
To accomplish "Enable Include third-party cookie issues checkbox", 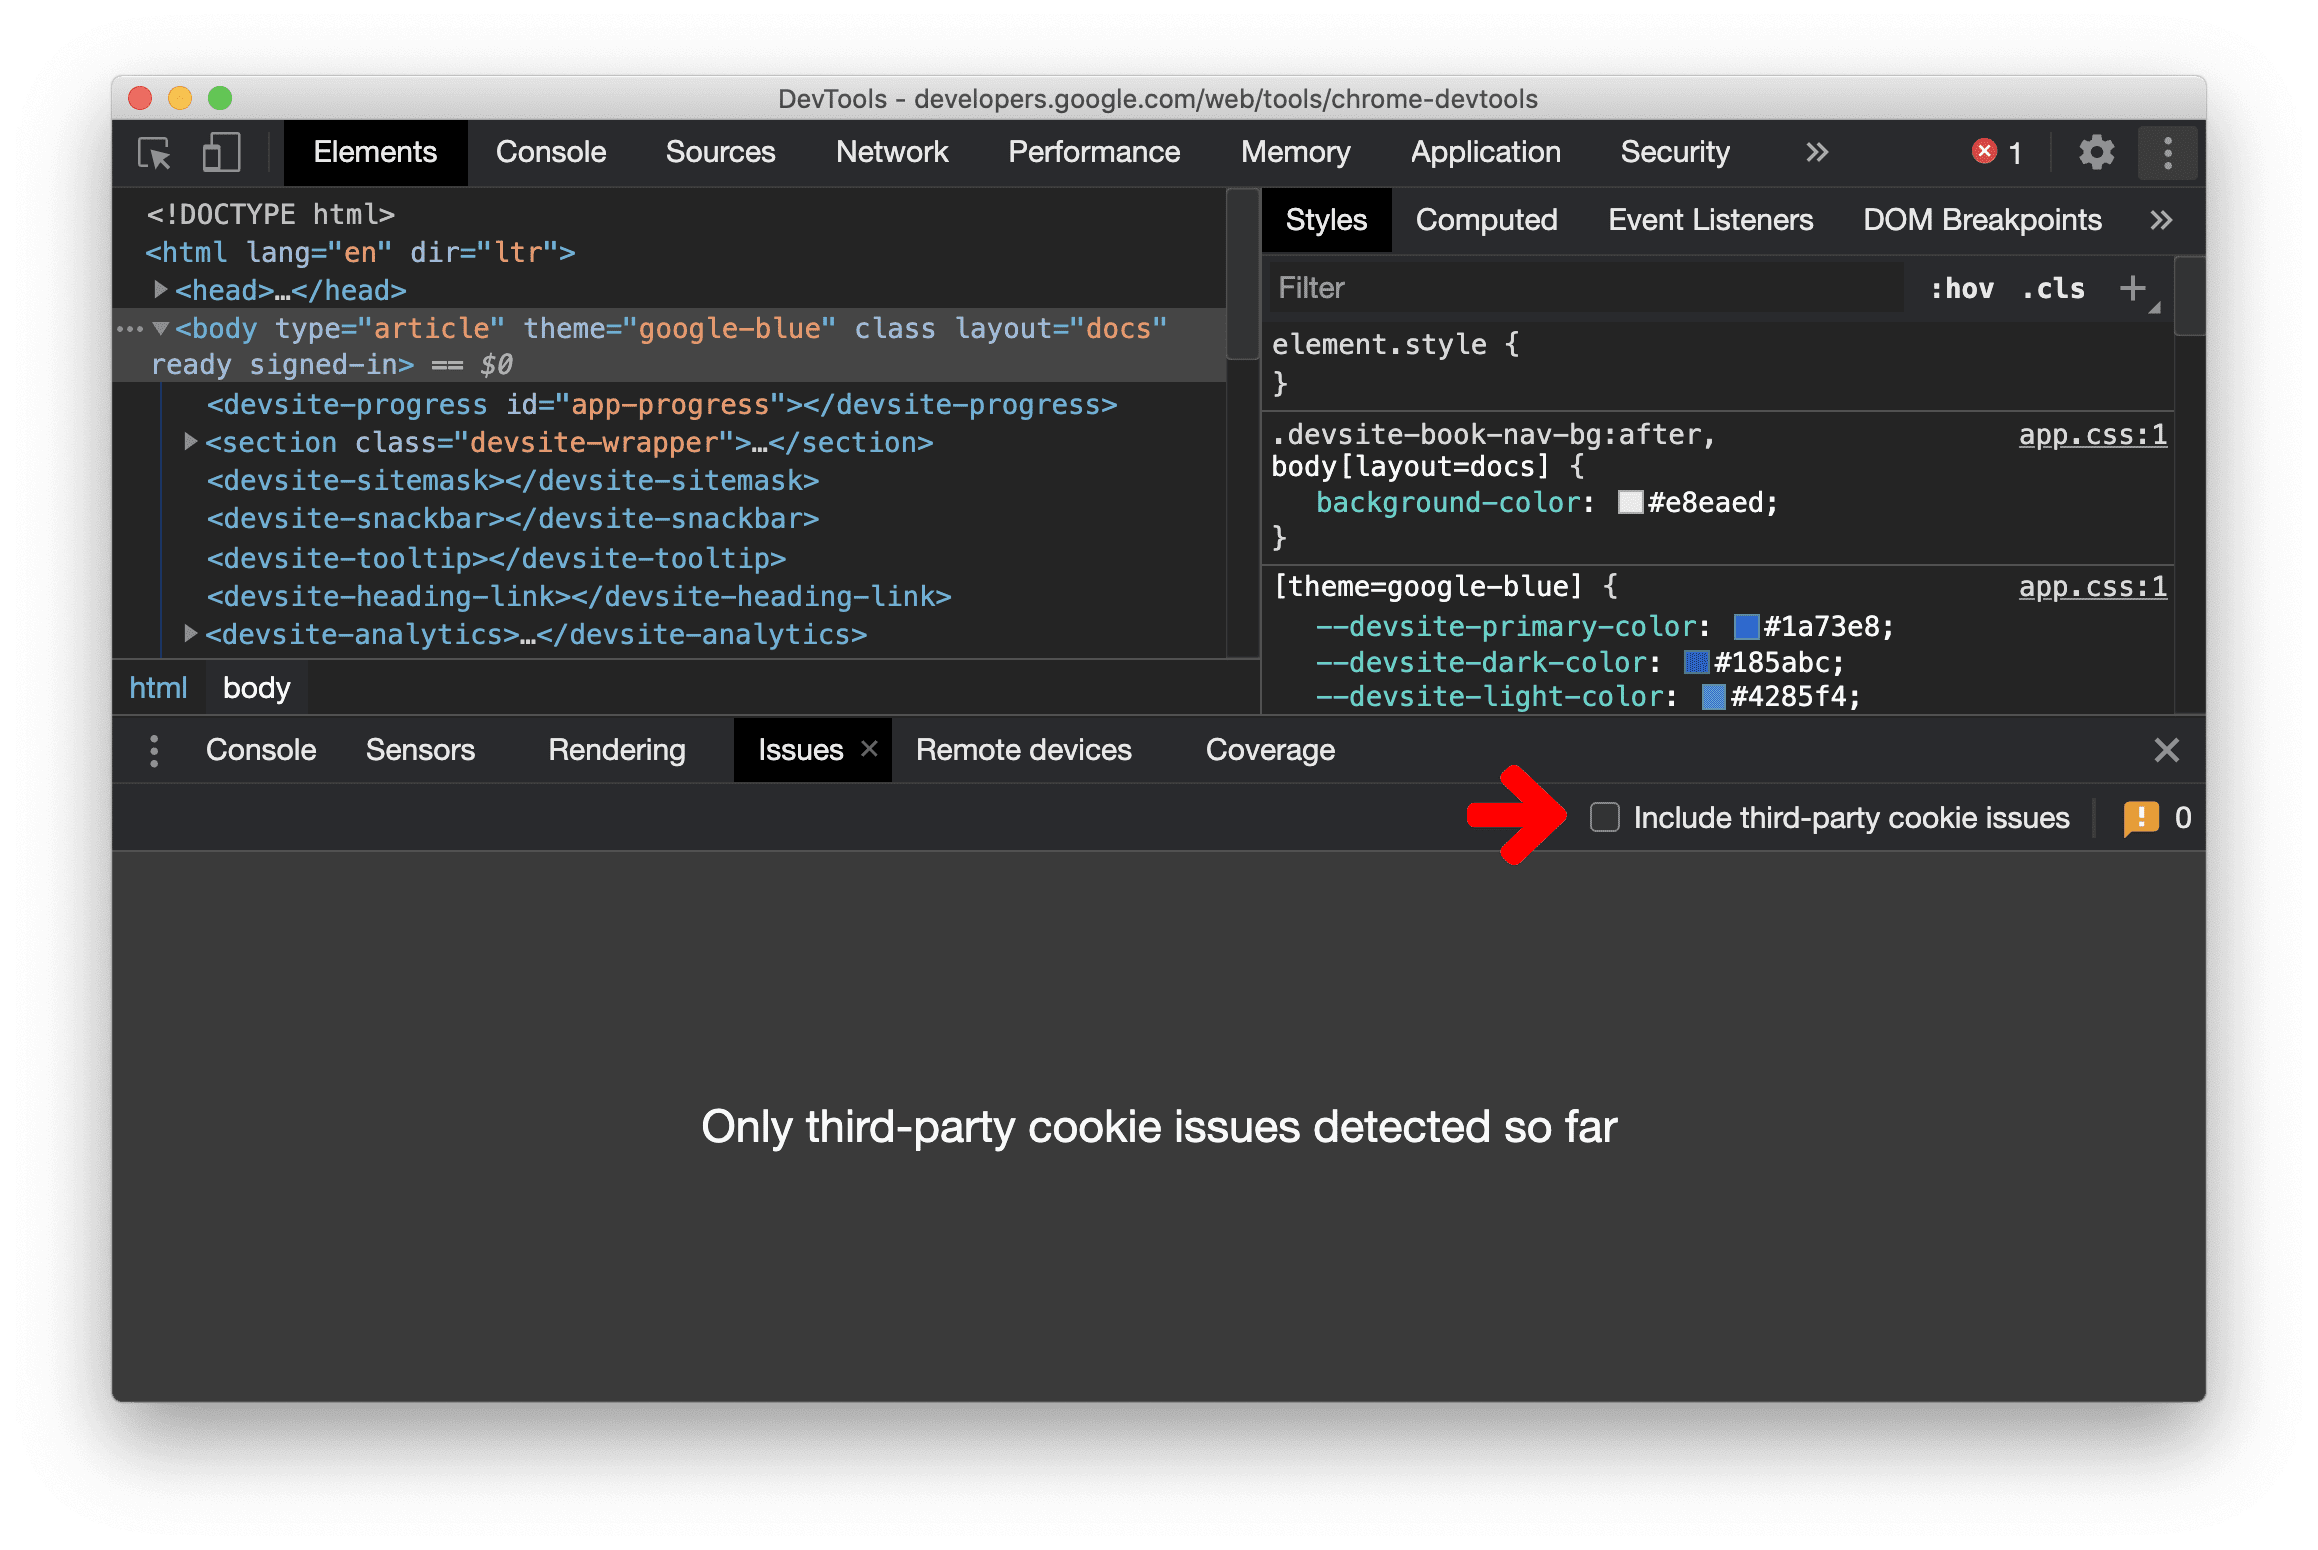I will 1598,815.
